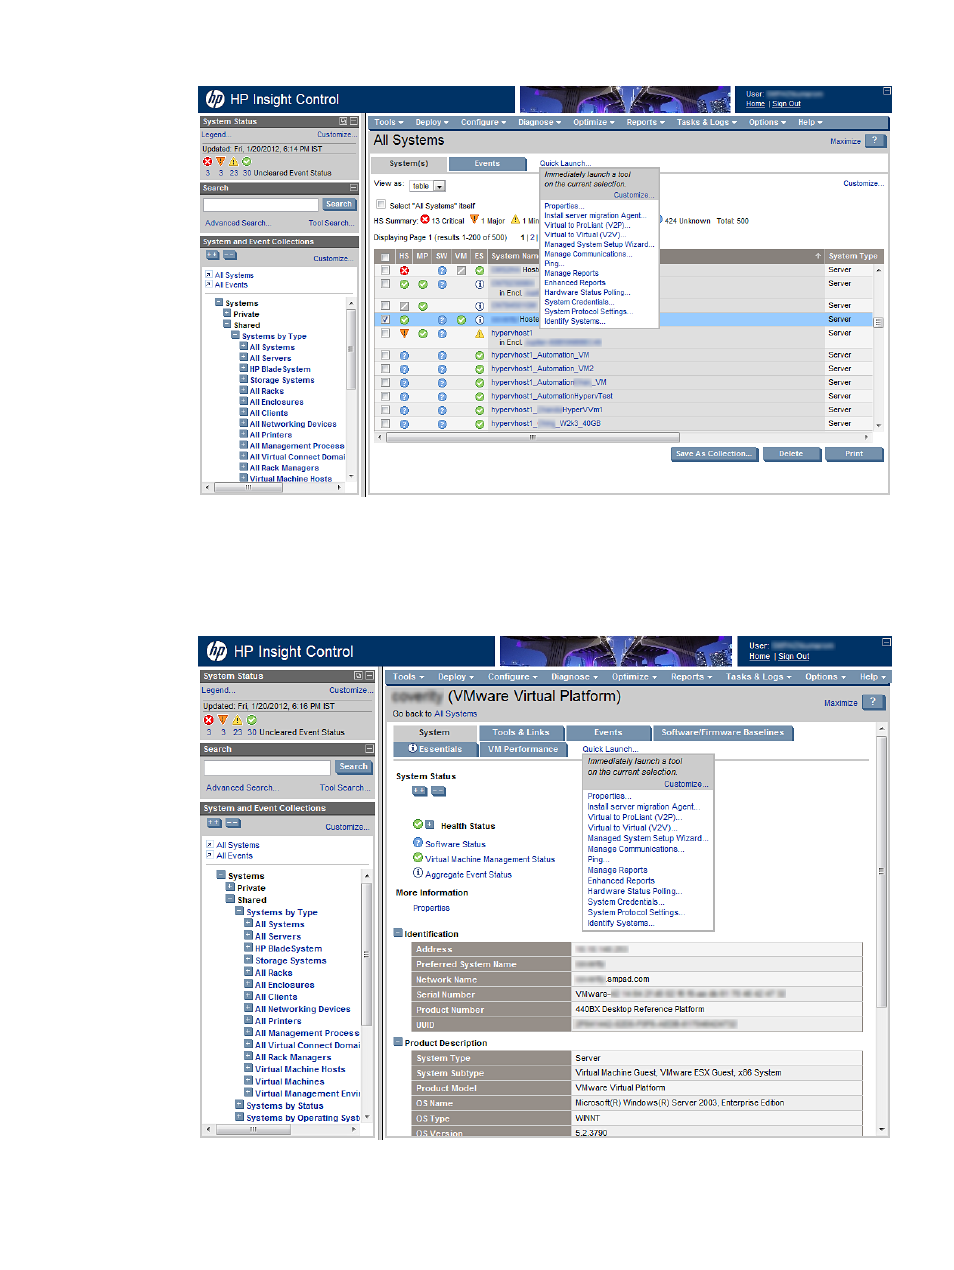
Task: Collapse Shared tree node in VMware window
Action: [230, 899]
